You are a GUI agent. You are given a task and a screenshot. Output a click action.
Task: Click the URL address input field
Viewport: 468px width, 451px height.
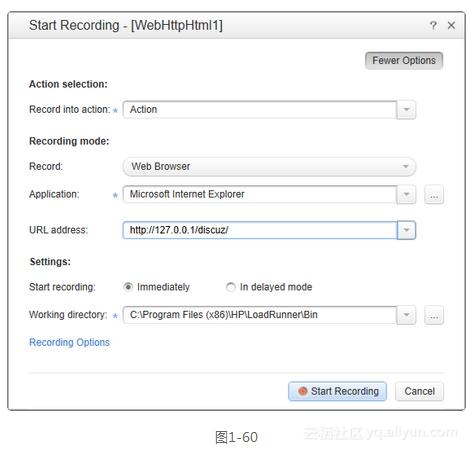260,230
